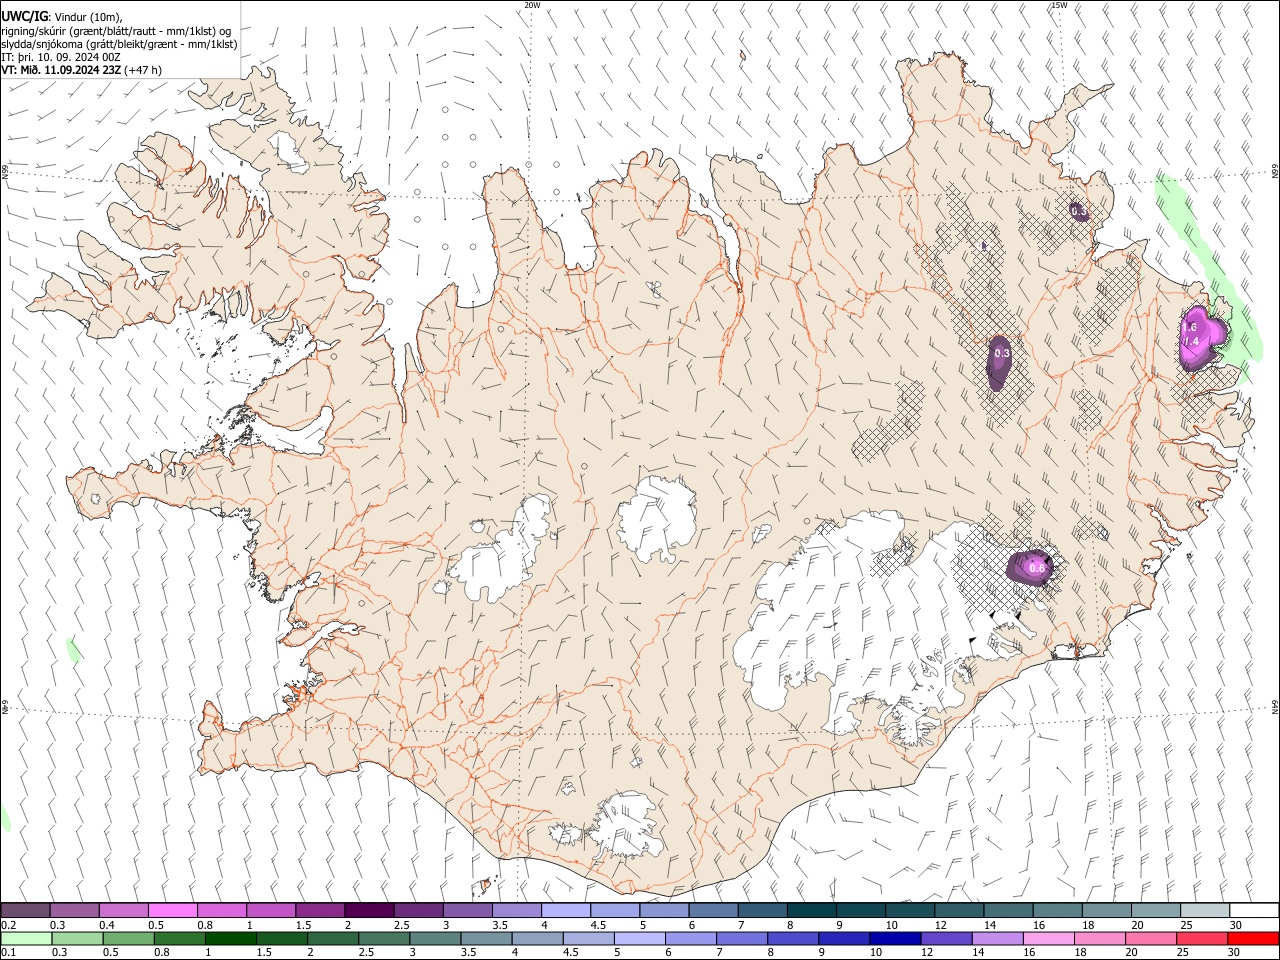
Task: Click the '18' label in top legend row
Action: [1087, 925]
